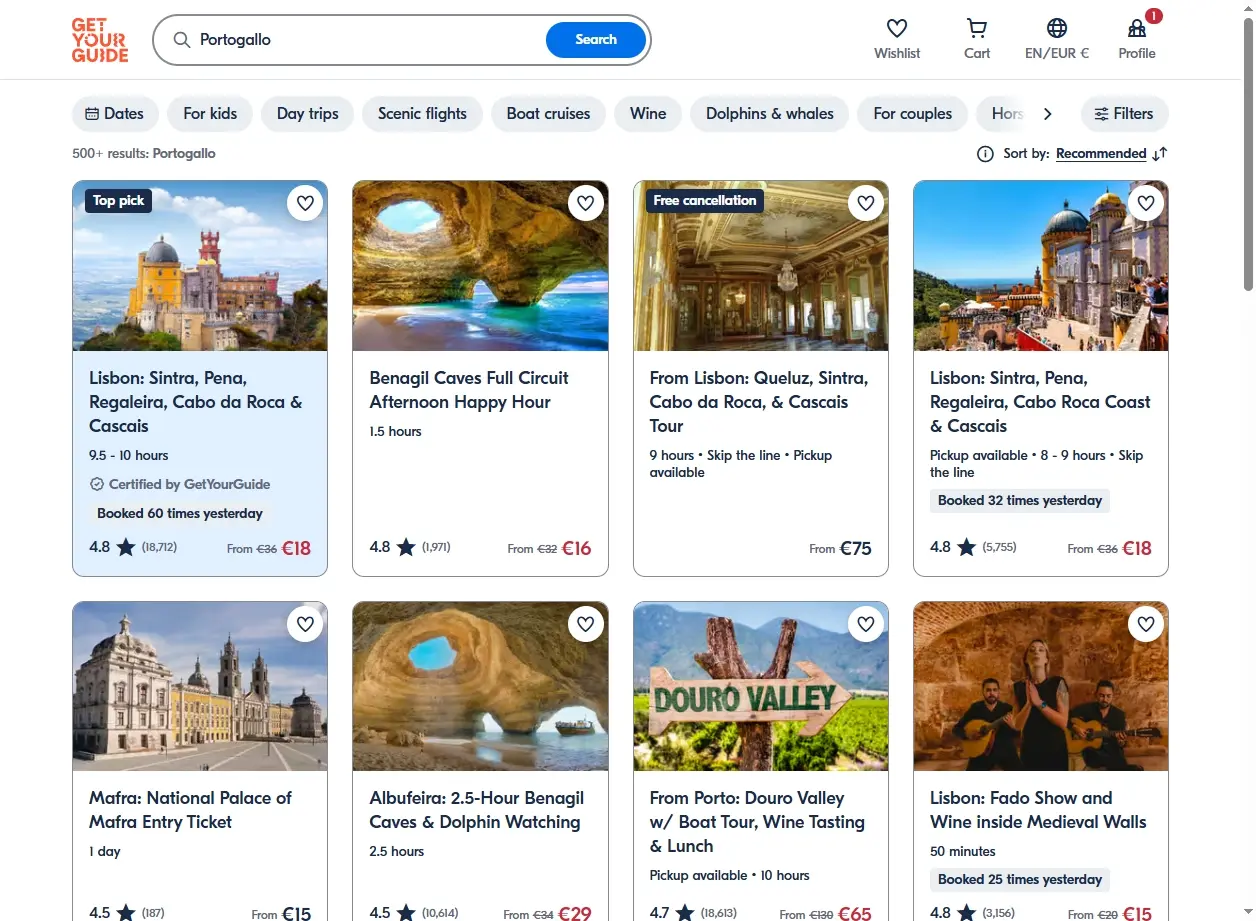The image size is (1256, 921).
Task: Open Lisbon: Sintra, Pena, Regaleira, Cabo da Roca title
Action: (196, 402)
